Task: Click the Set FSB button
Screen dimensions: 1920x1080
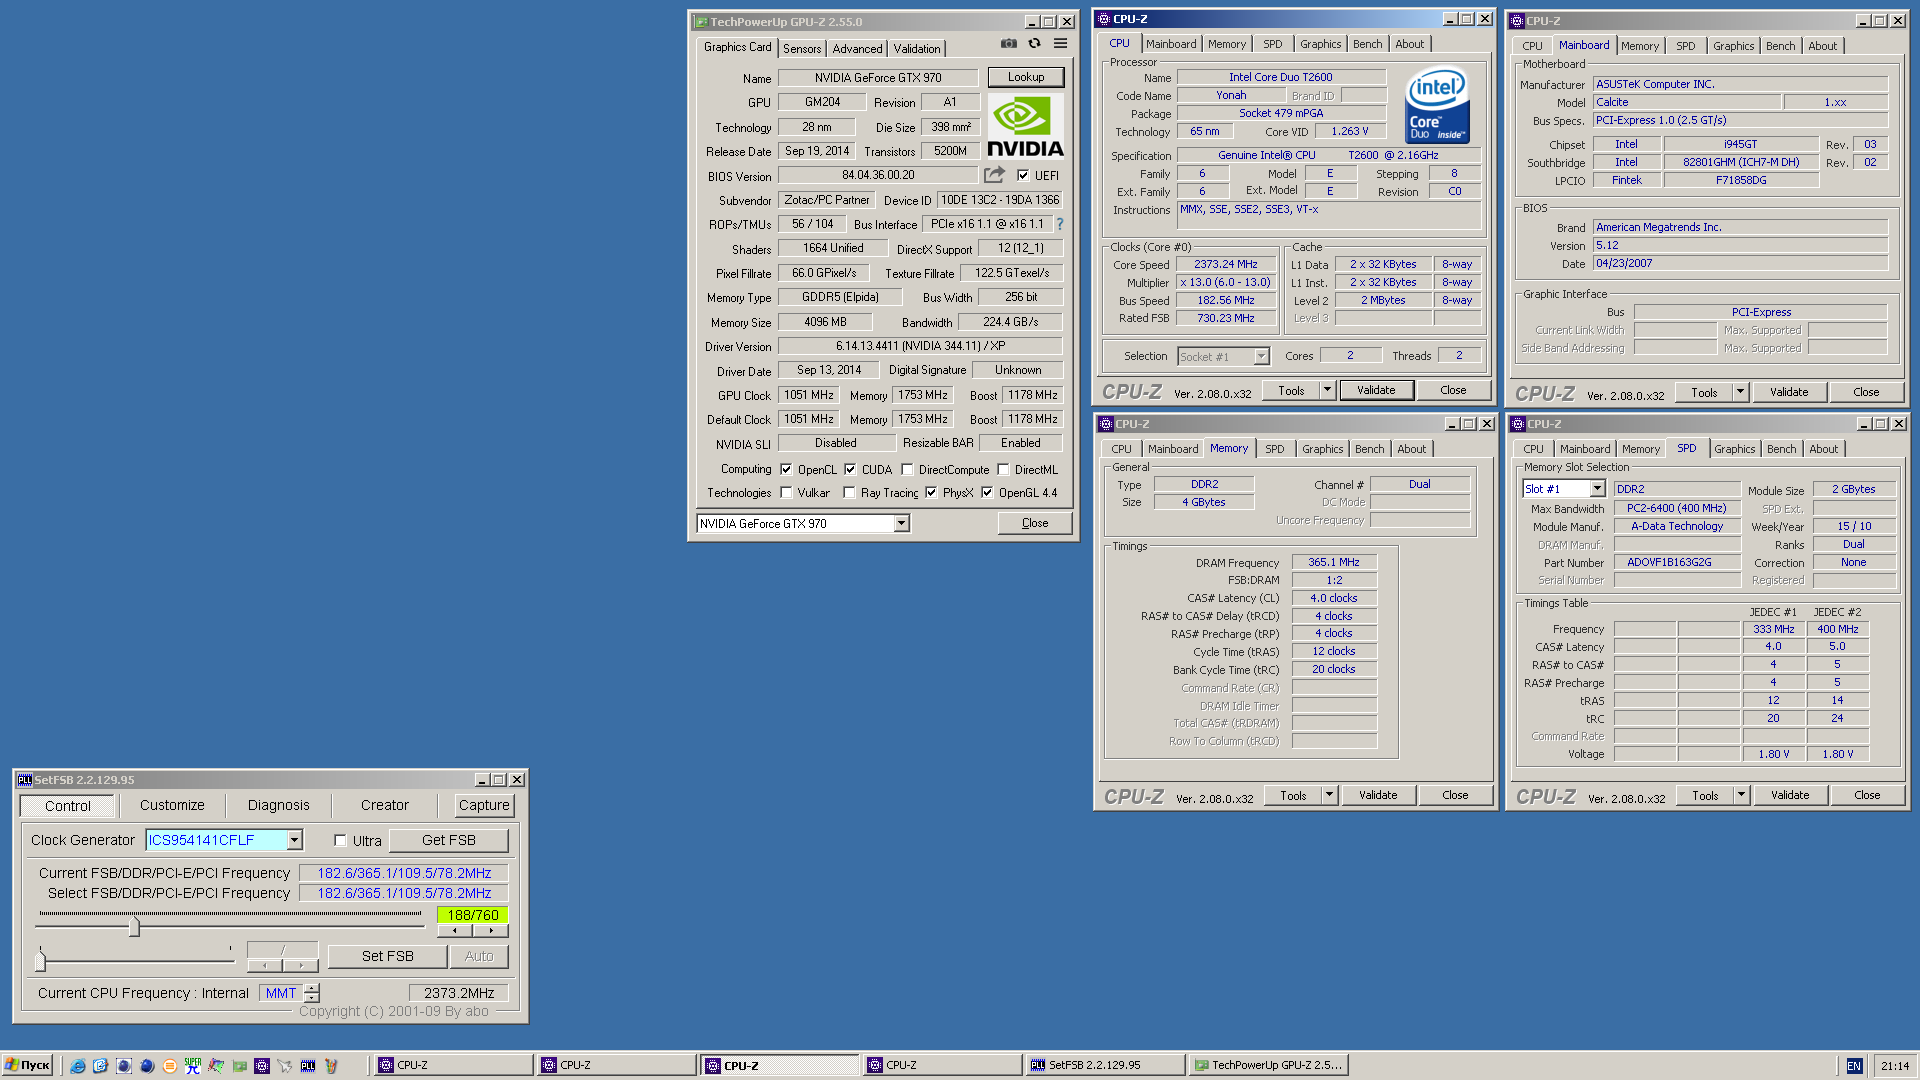Action: point(387,956)
